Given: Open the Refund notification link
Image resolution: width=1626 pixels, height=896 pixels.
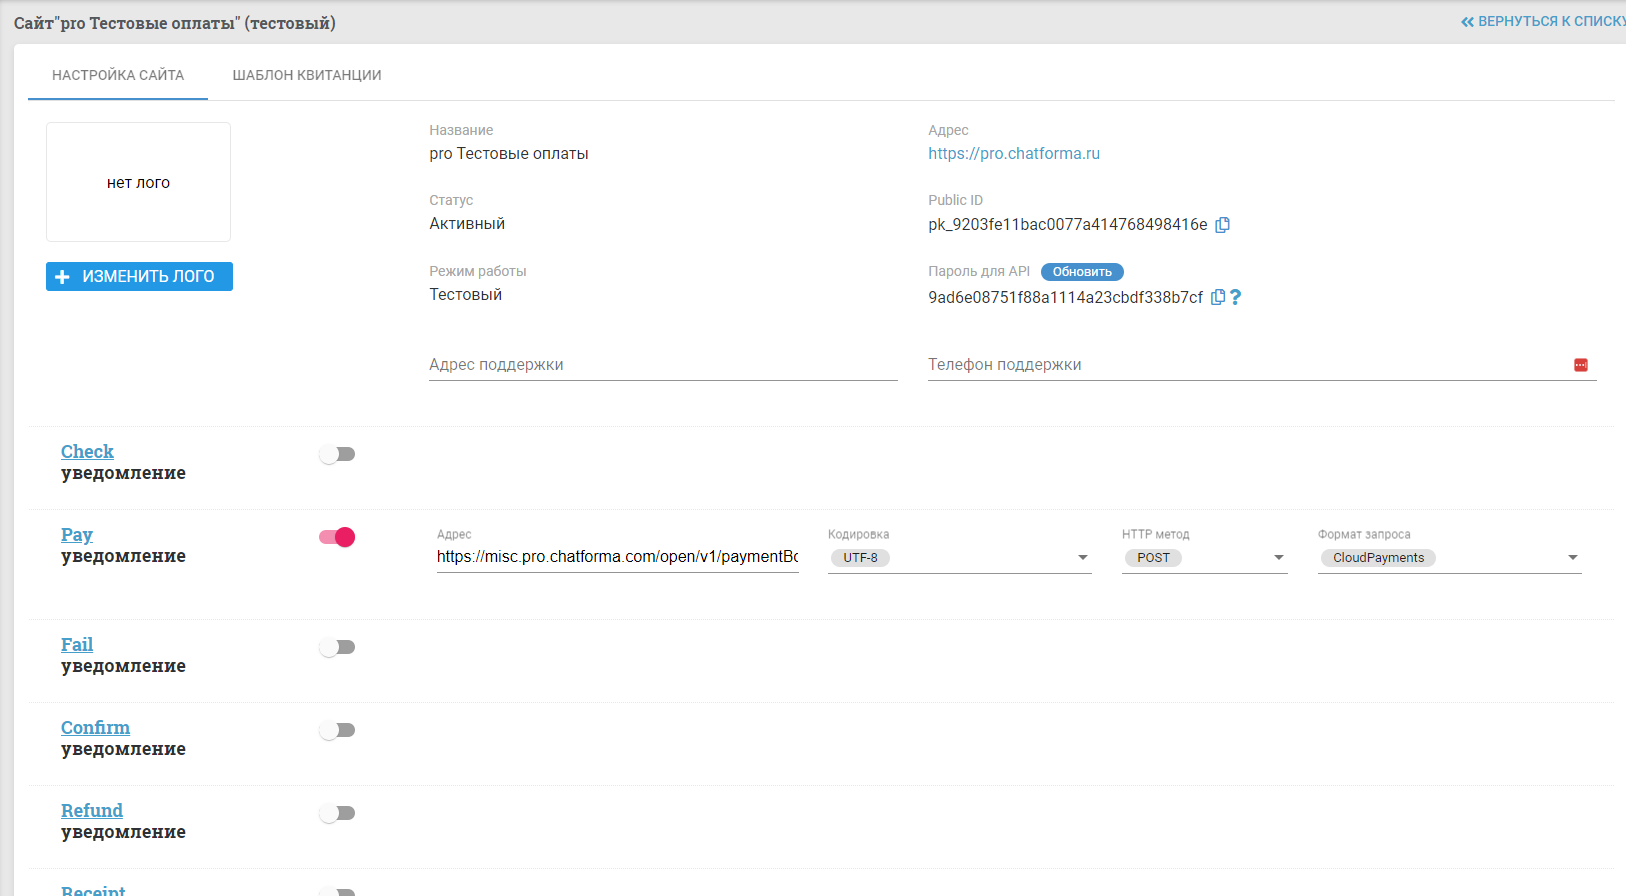Looking at the screenshot, I should pos(92,811).
